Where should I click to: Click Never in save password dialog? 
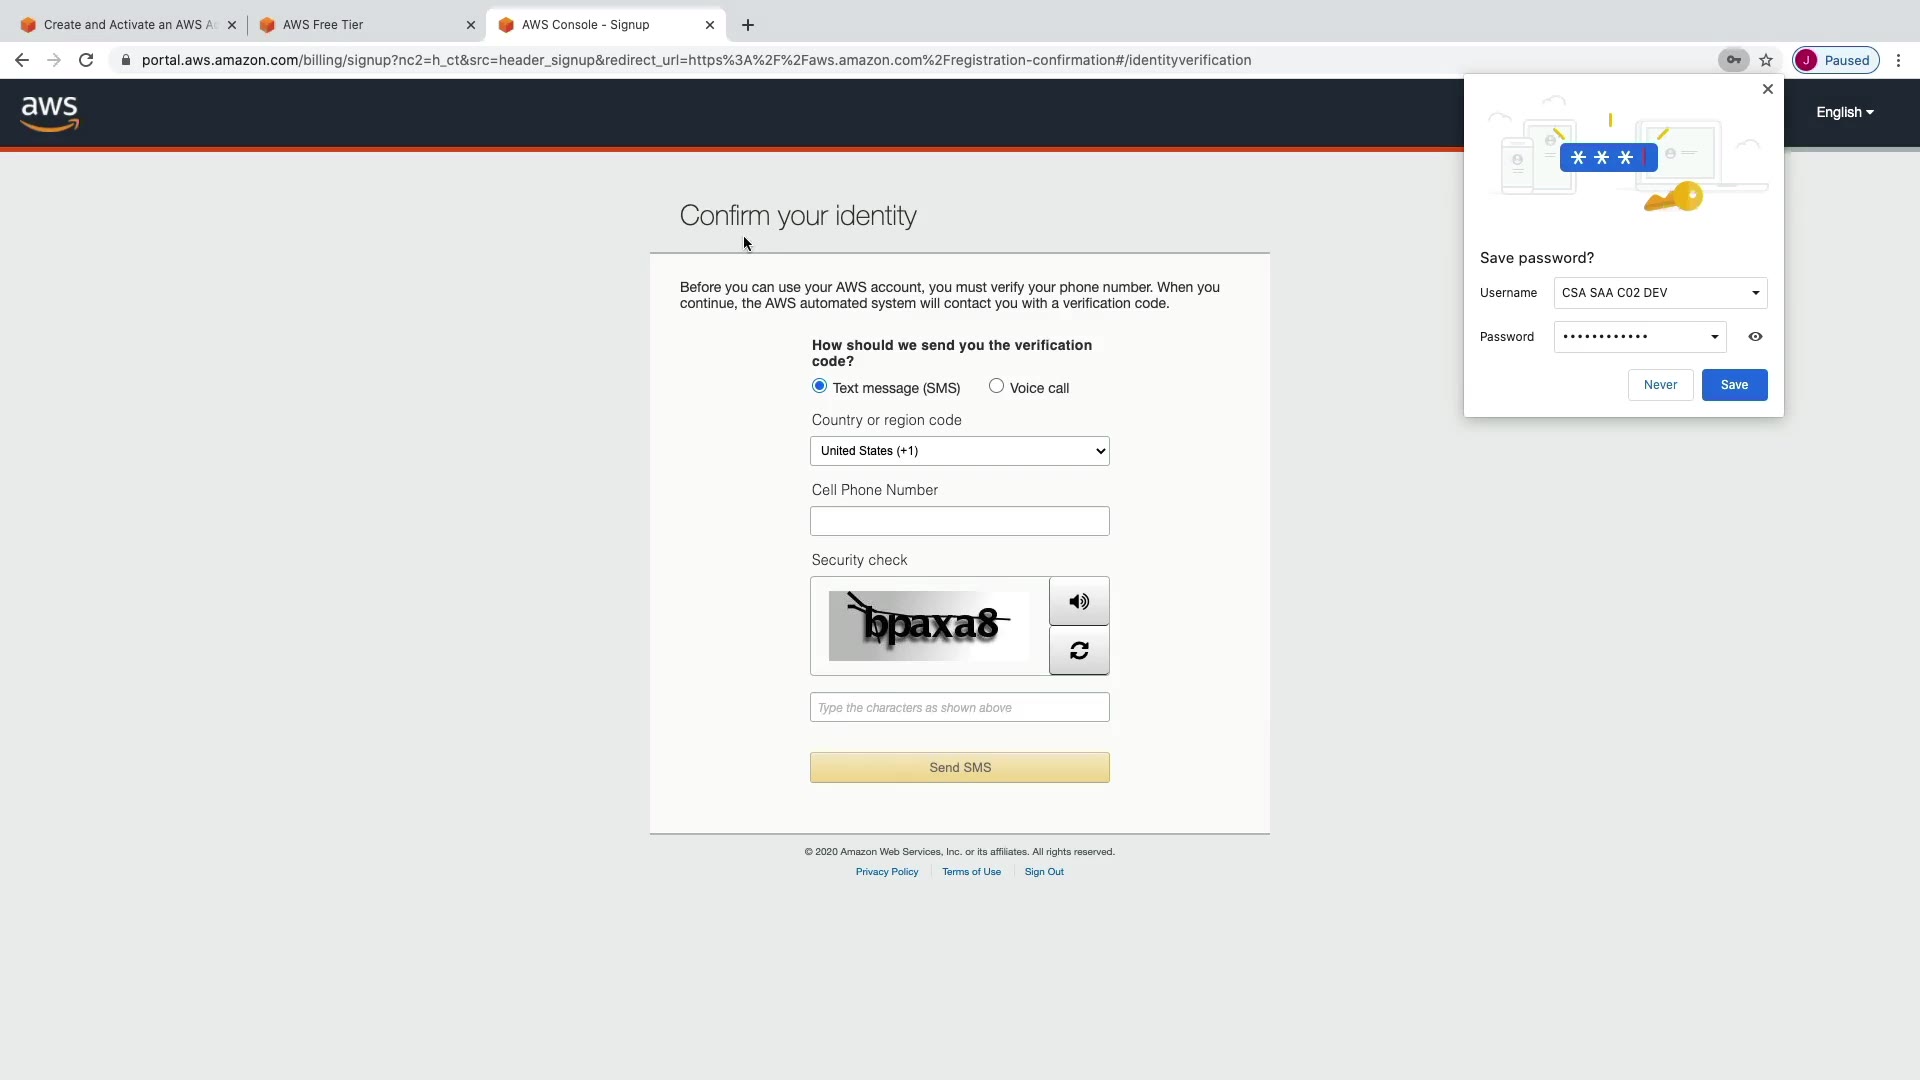1660,385
